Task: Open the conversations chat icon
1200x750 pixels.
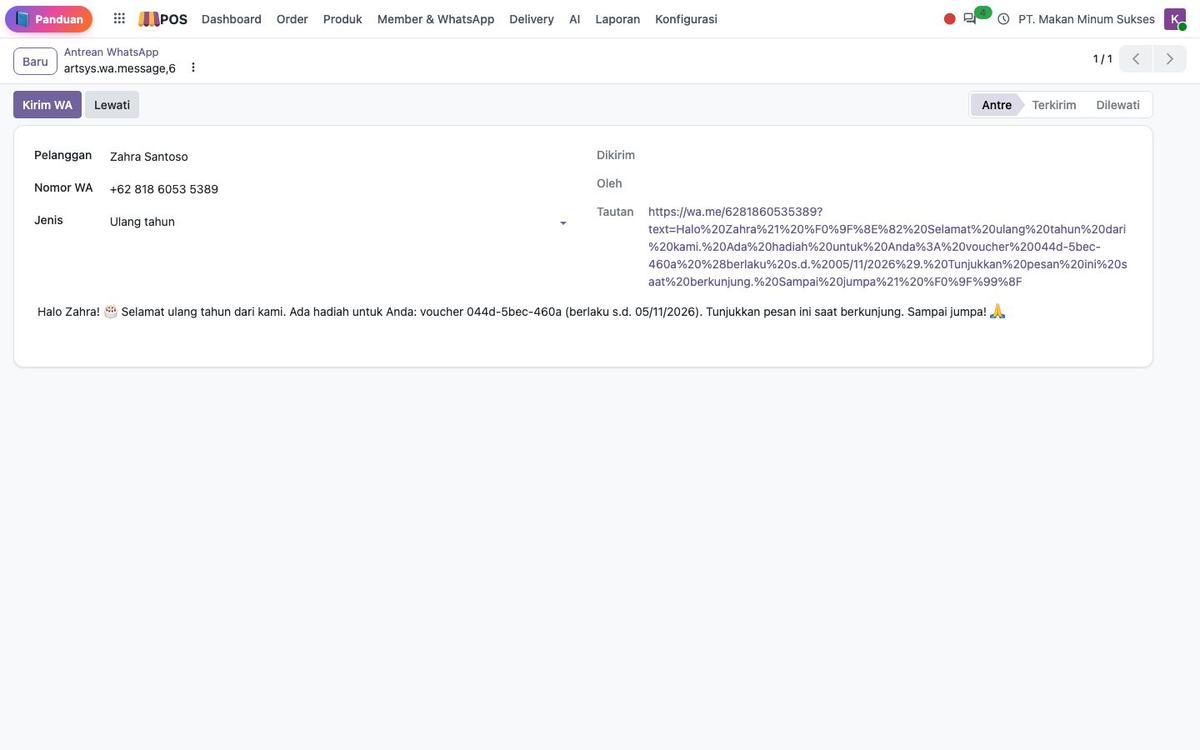Action: (x=970, y=19)
